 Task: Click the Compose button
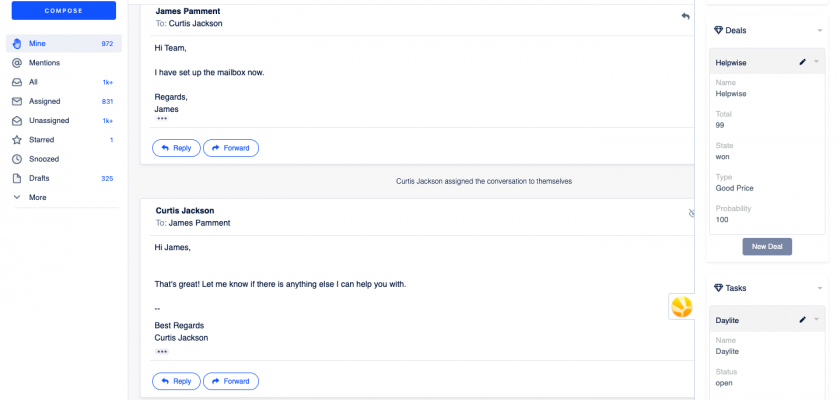click(63, 12)
